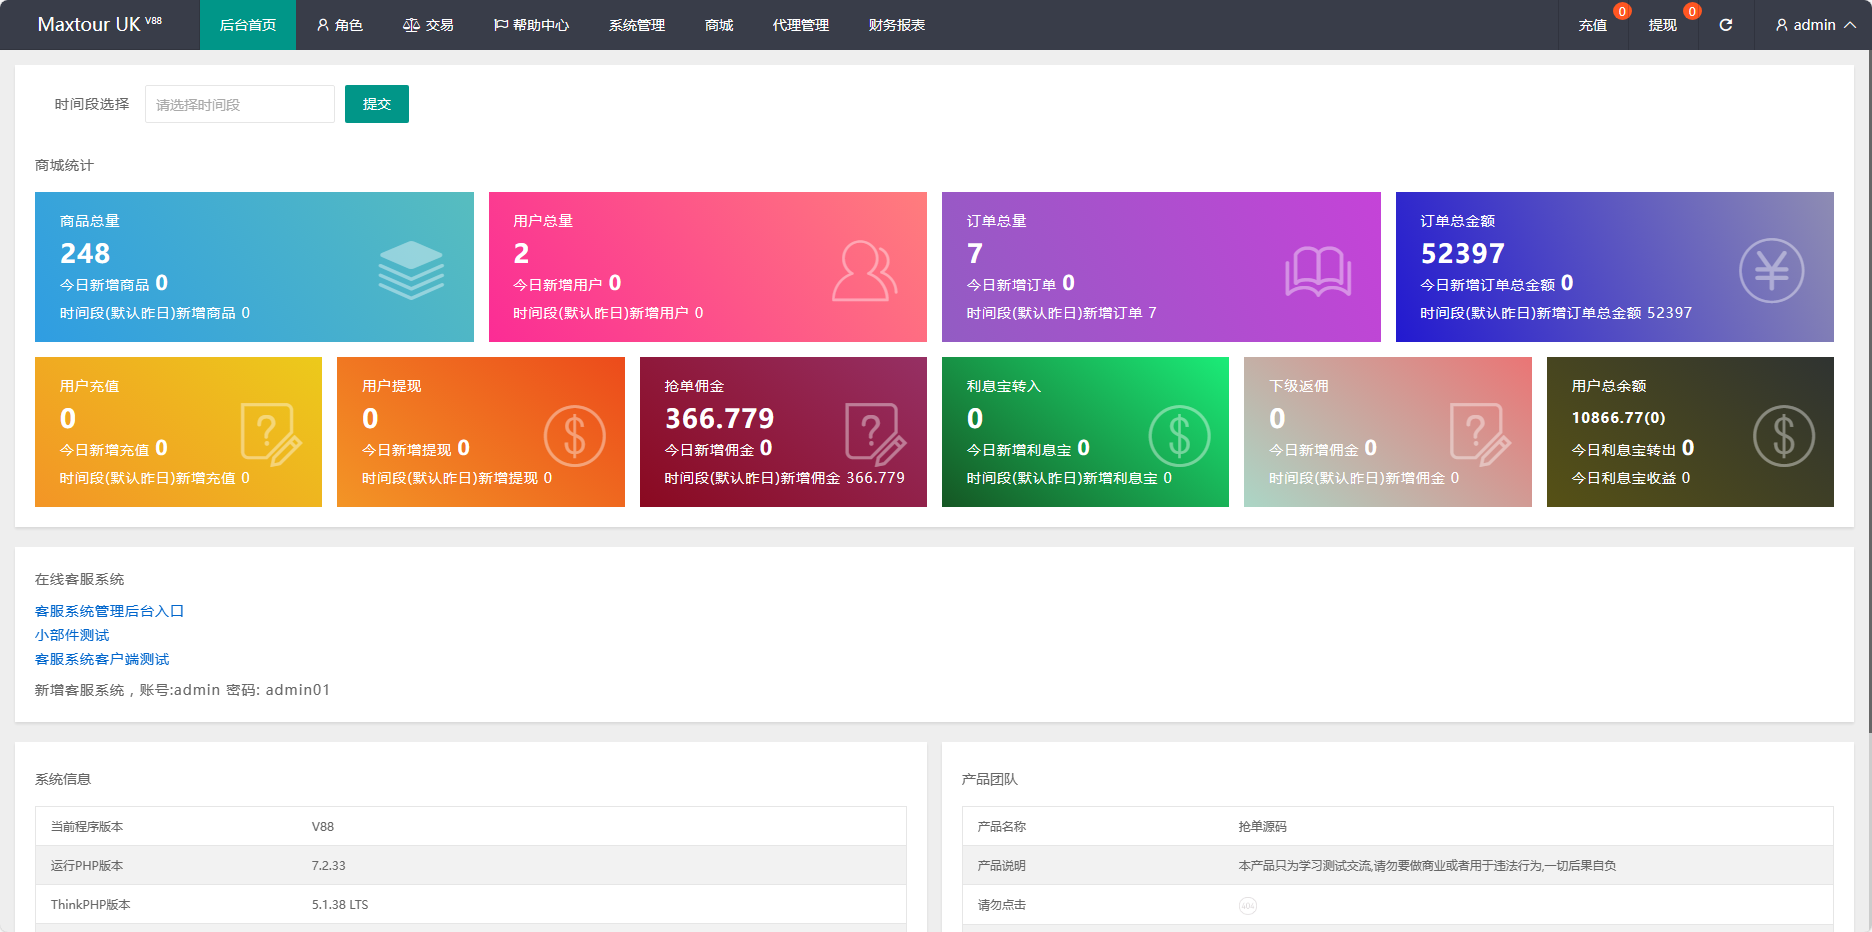1872x932 pixels.
Task: Click the 抢单源码 product name cell
Action: (1262, 827)
